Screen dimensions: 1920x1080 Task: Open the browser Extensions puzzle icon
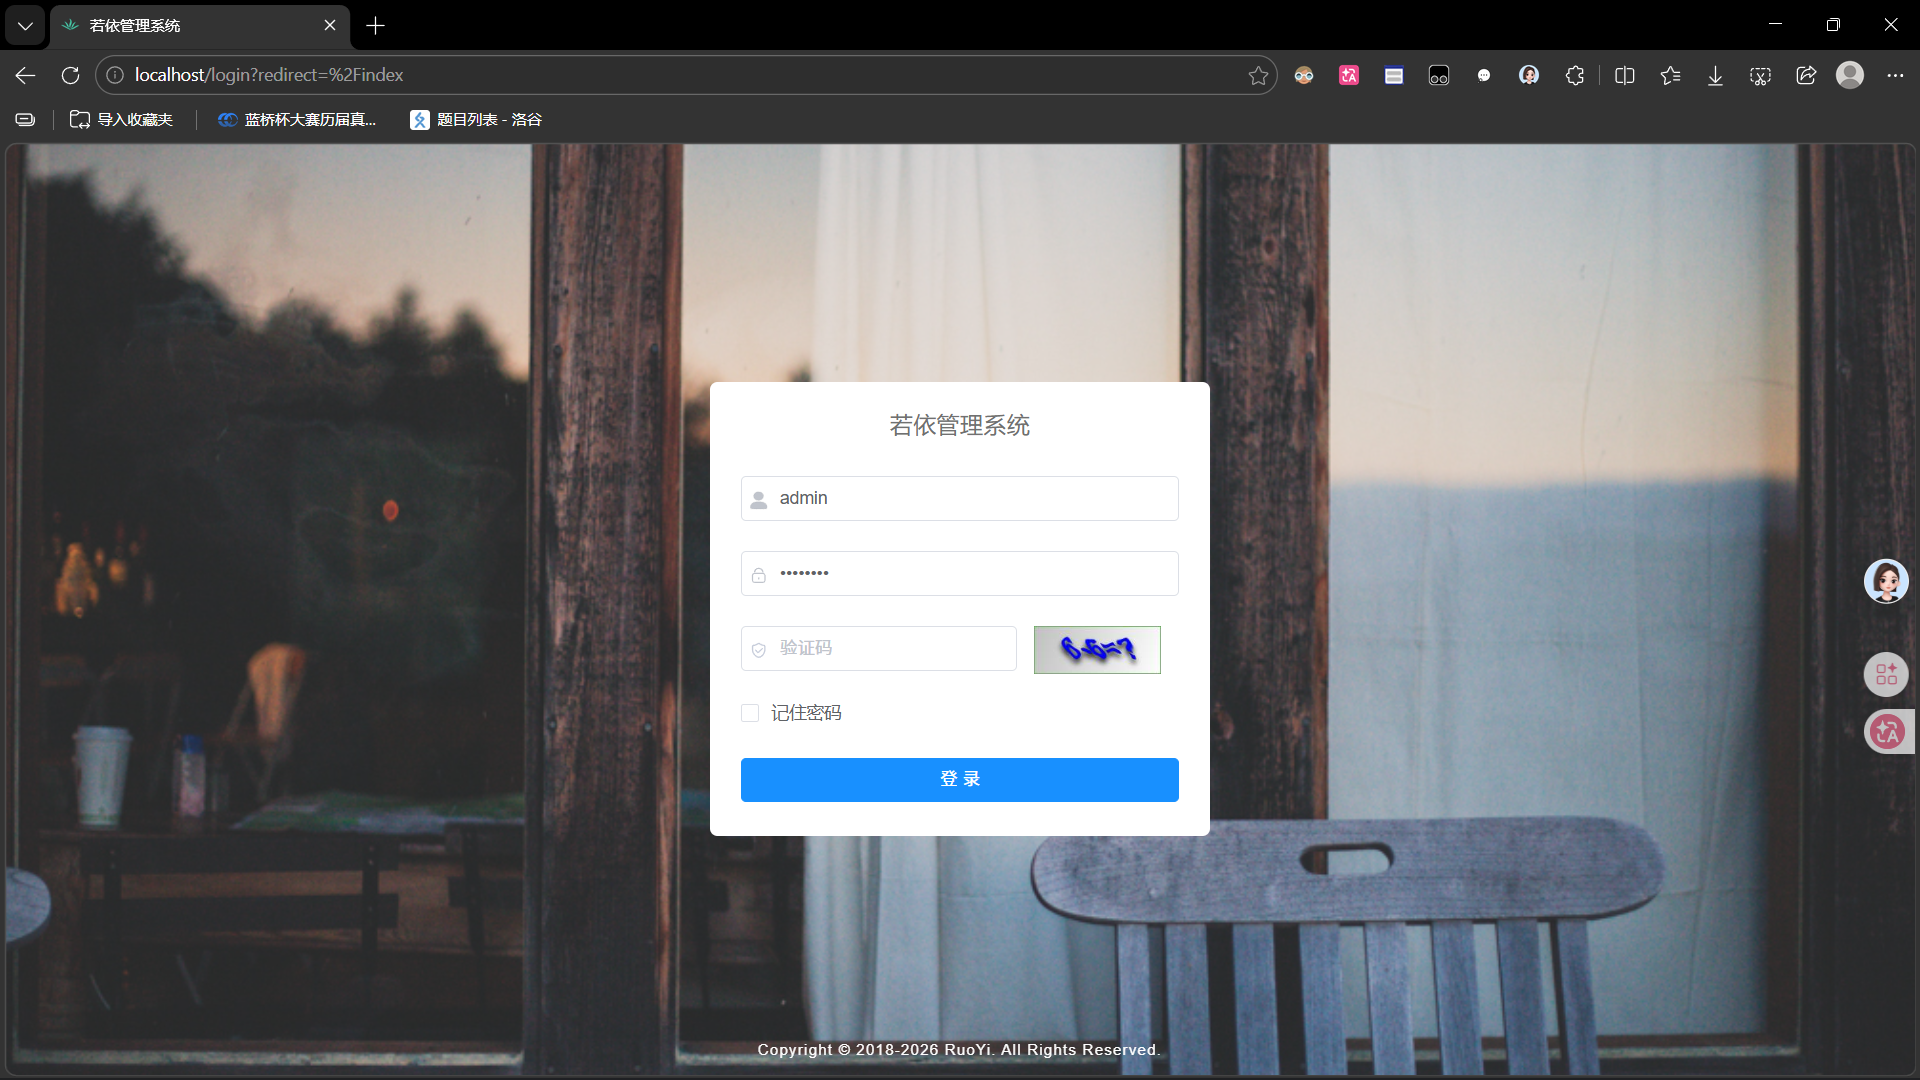(x=1575, y=75)
